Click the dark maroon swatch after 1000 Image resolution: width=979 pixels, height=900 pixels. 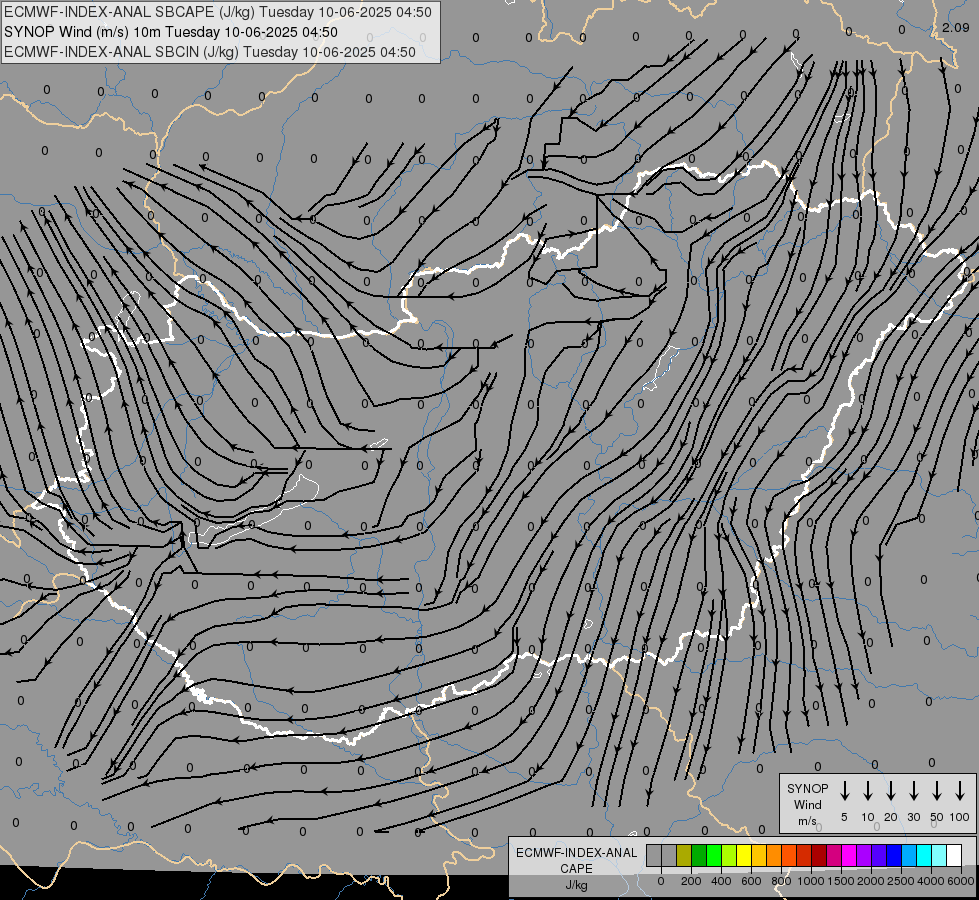click(819, 855)
